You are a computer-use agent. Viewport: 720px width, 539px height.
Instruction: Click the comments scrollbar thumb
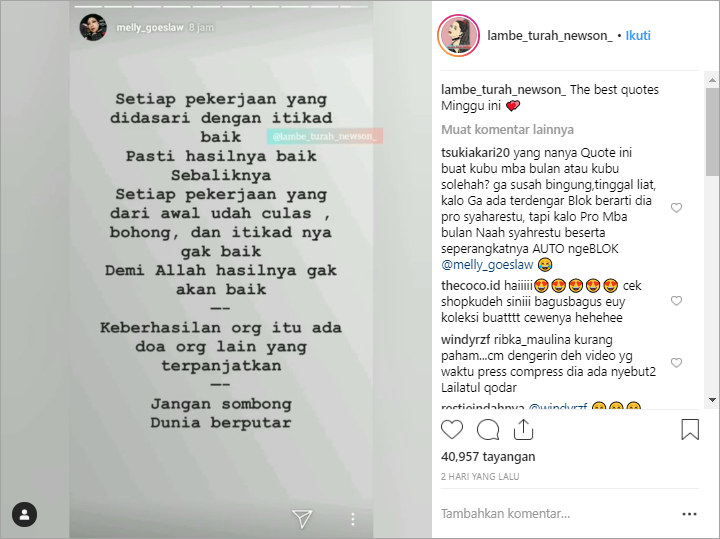point(712,131)
